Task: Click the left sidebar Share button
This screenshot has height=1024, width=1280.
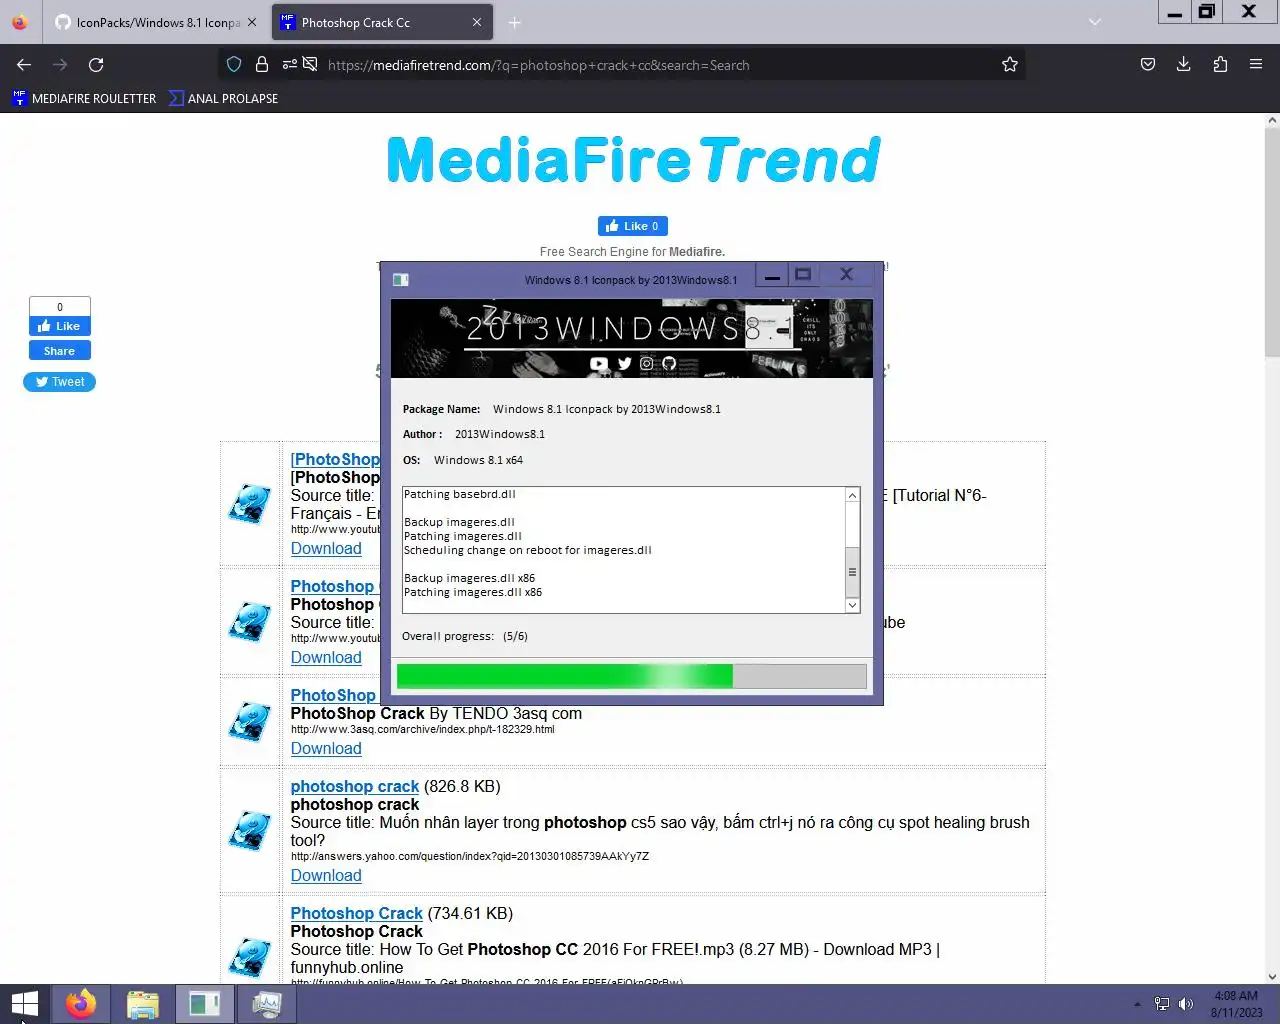Action: pyautogui.click(x=60, y=351)
